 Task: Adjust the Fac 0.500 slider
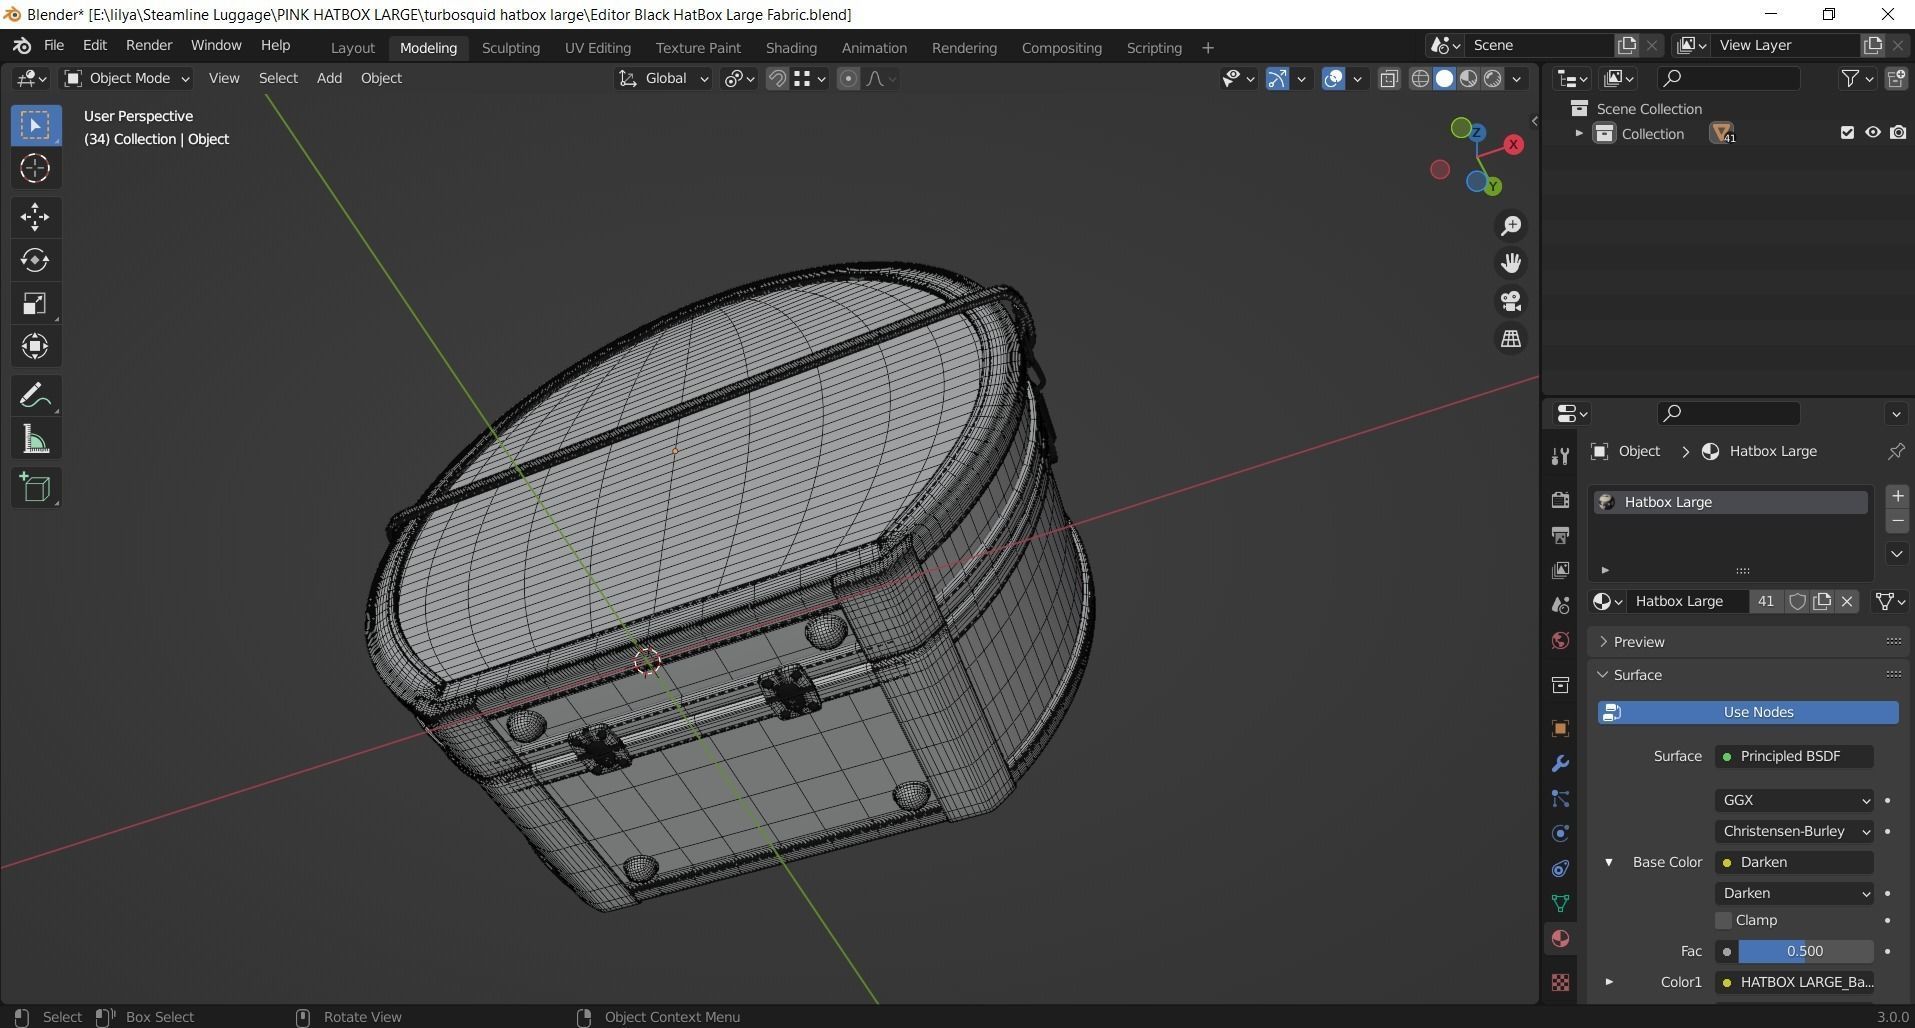click(1805, 951)
